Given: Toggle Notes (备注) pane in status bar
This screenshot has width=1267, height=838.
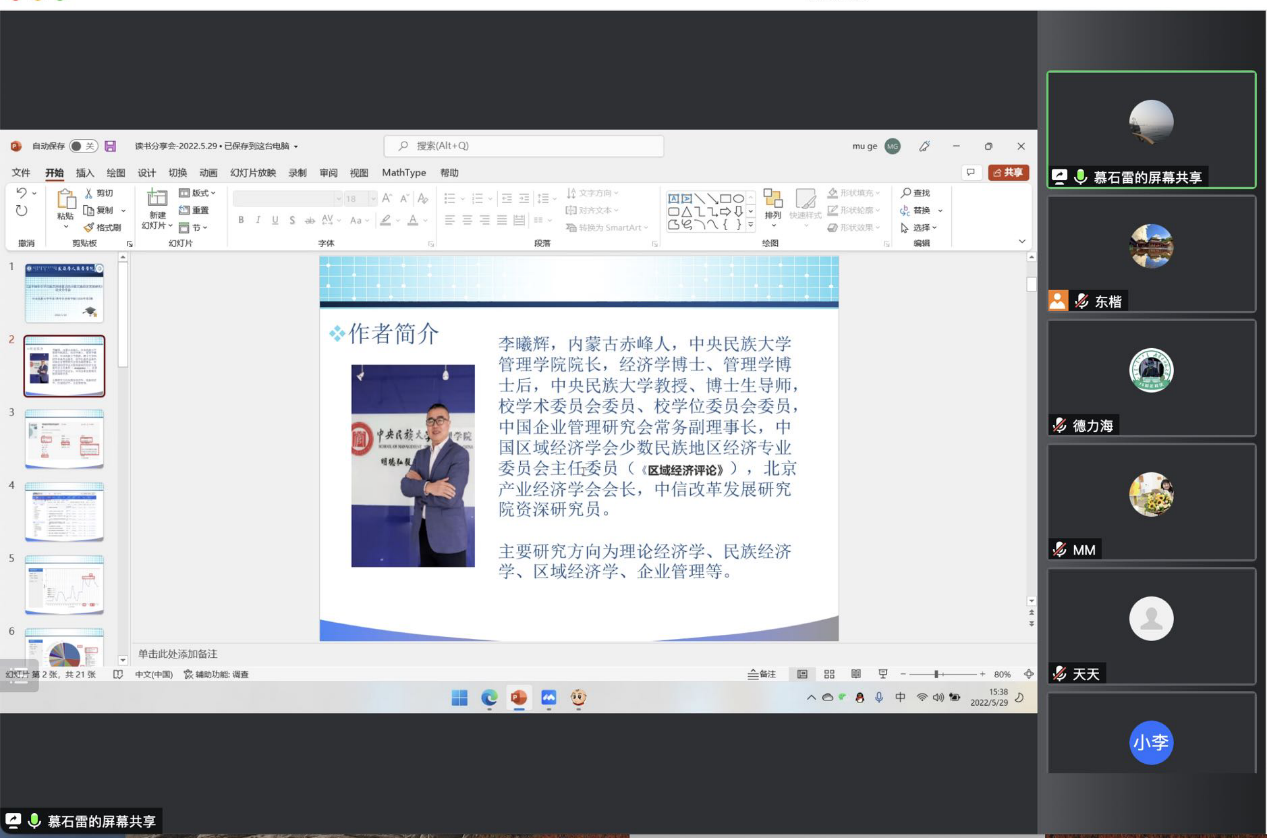Looking at the screenshot, I should tap(762, 674).
